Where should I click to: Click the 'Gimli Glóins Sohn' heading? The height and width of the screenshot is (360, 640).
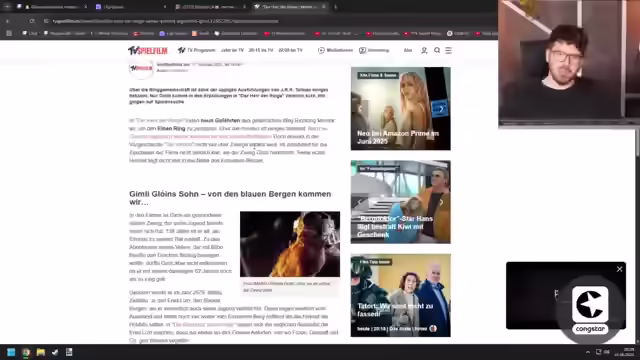230,198
